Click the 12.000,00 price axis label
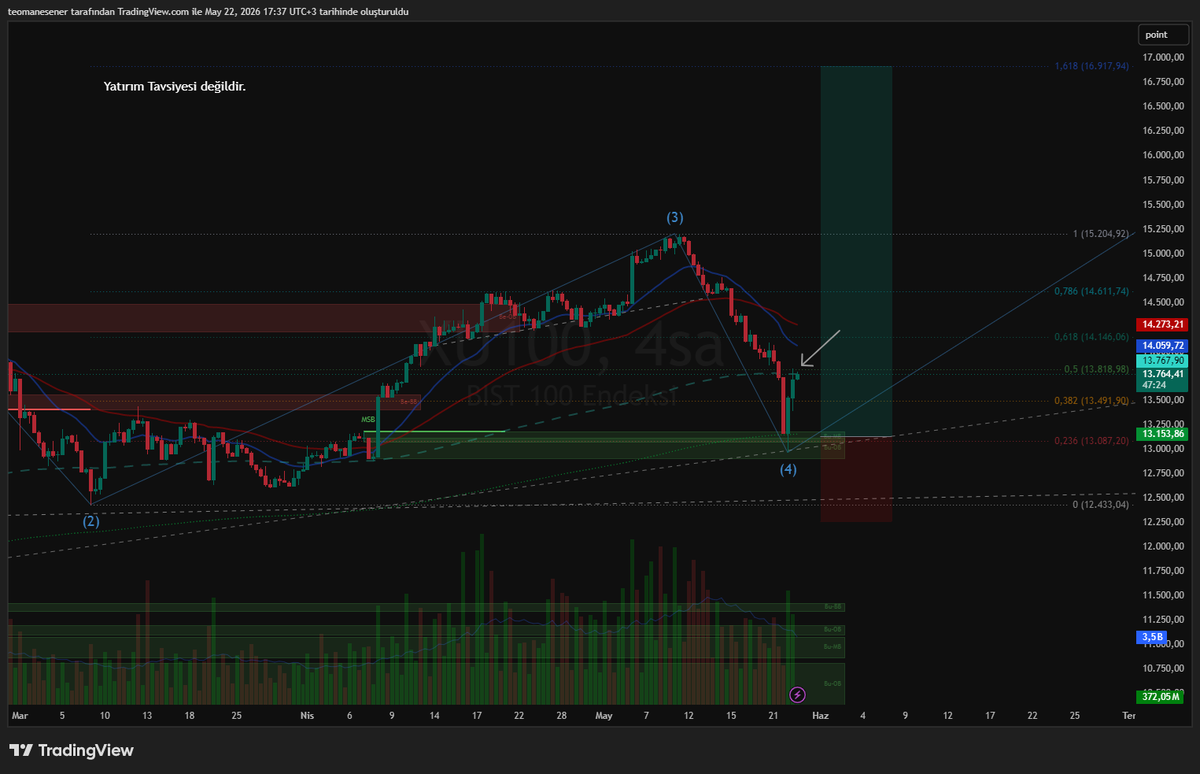 (x=1164, y=546)
